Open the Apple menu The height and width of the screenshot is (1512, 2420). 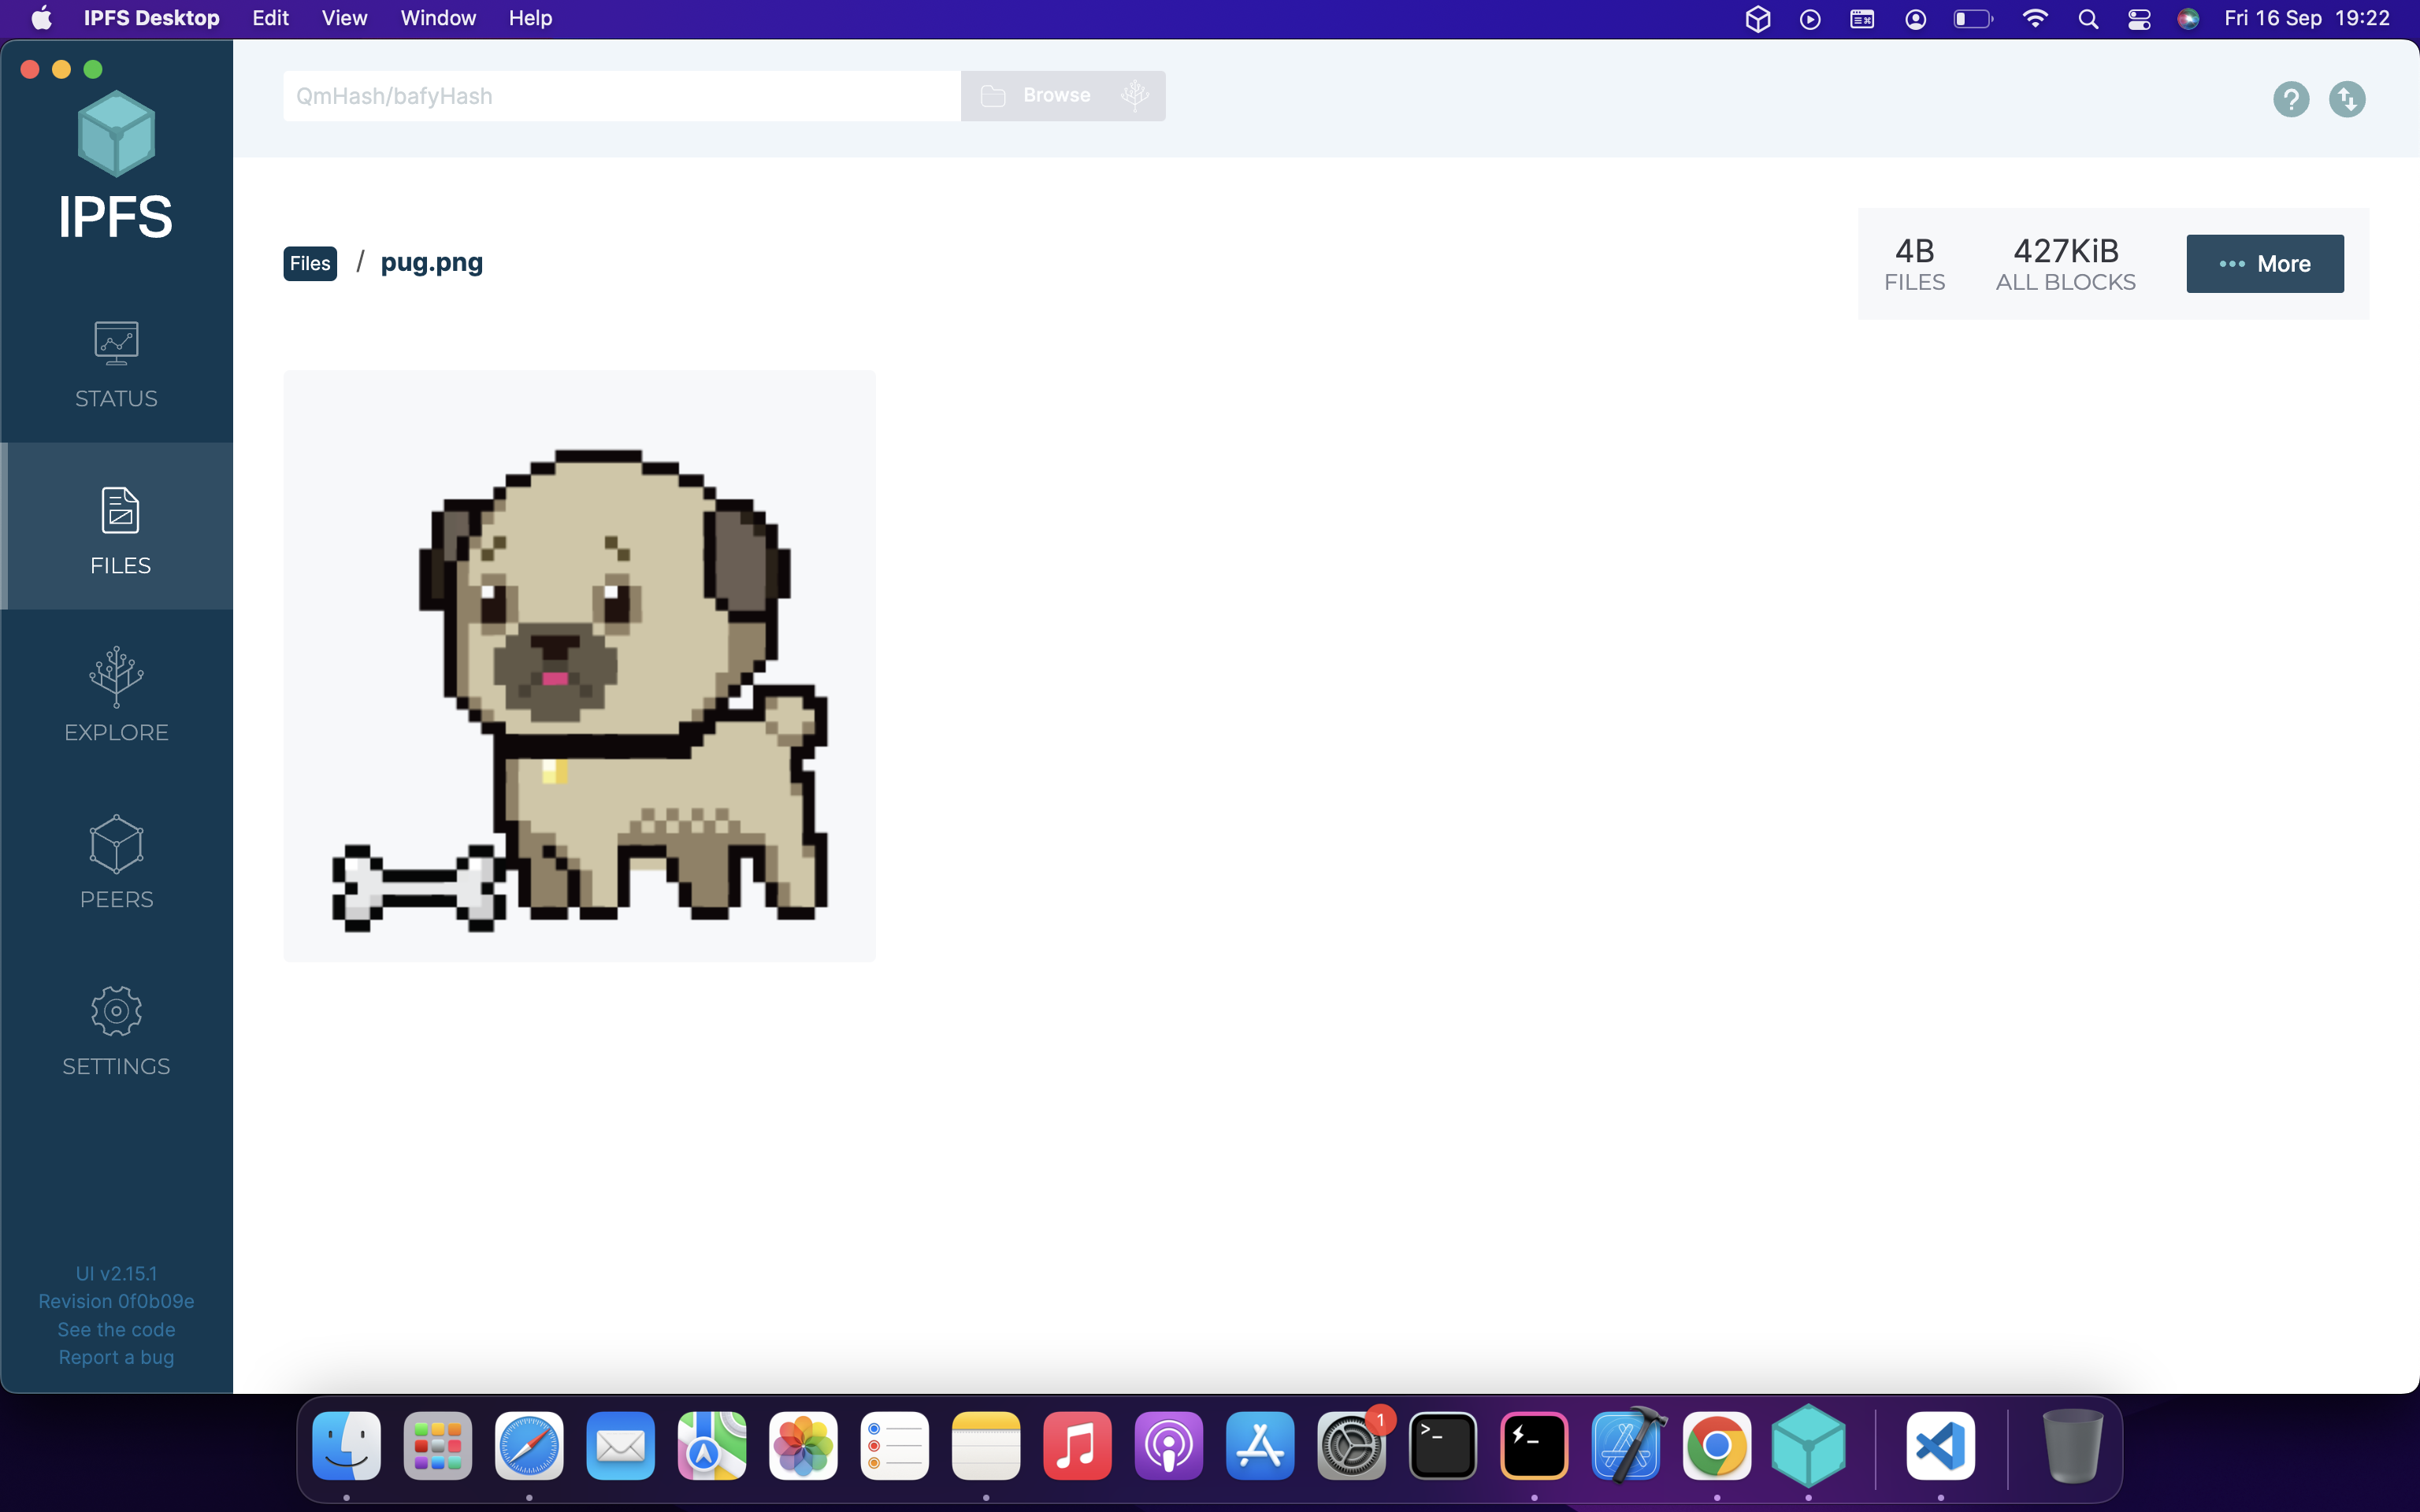click(41, 18)
